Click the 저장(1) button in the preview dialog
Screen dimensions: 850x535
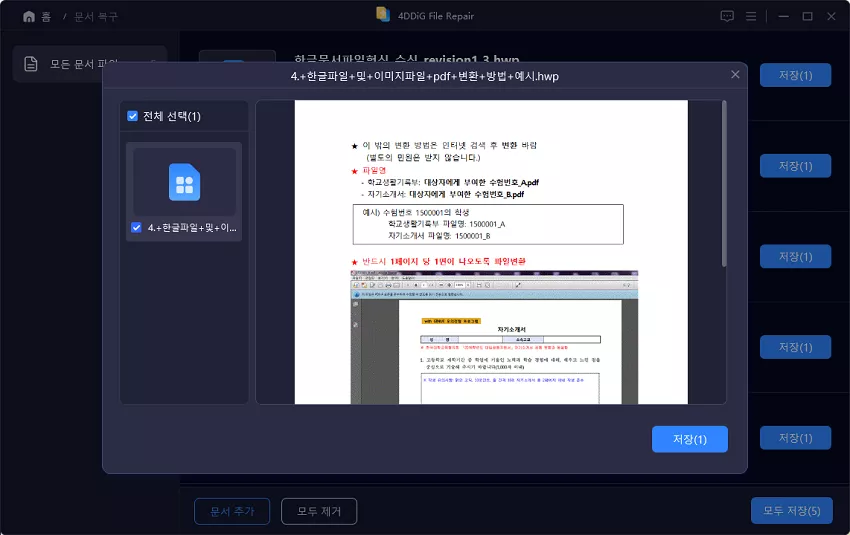[690, 439]
